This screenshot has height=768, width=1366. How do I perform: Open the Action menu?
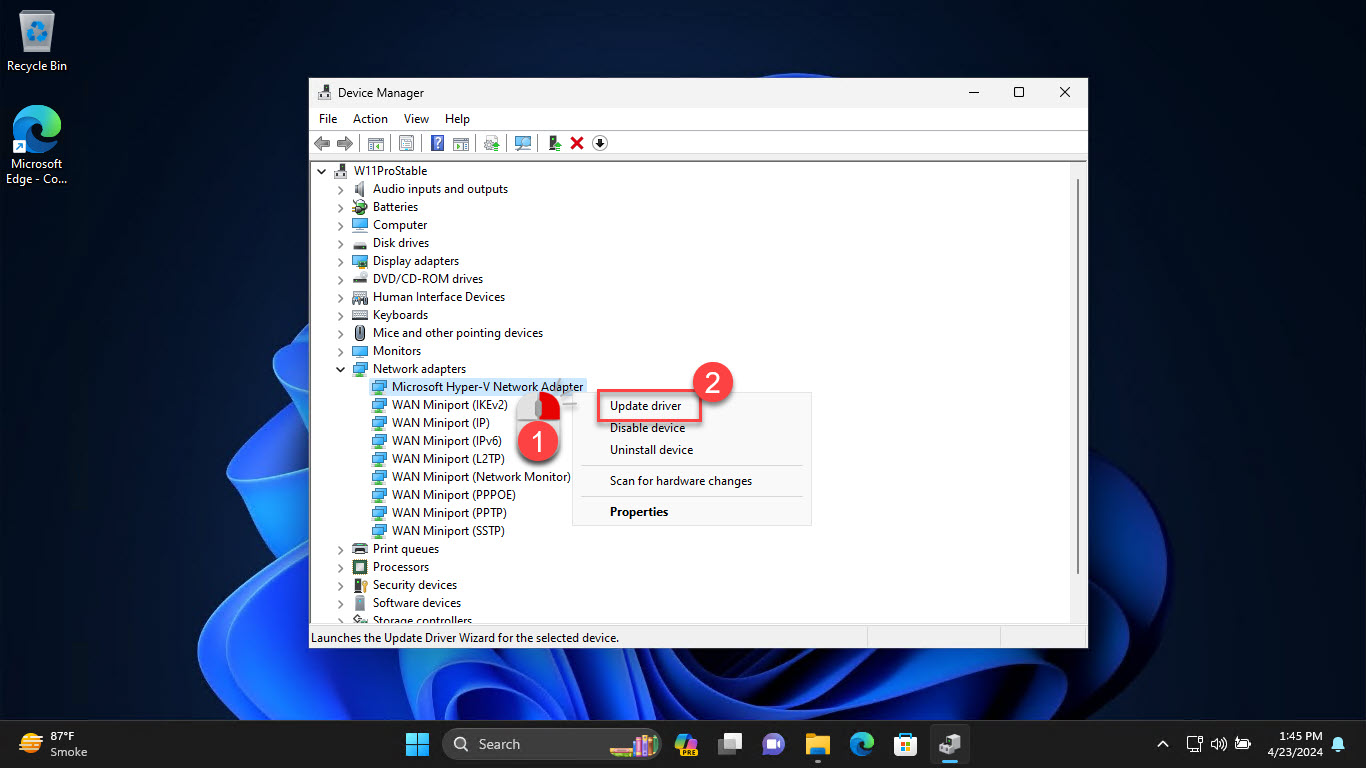point(369,118)
